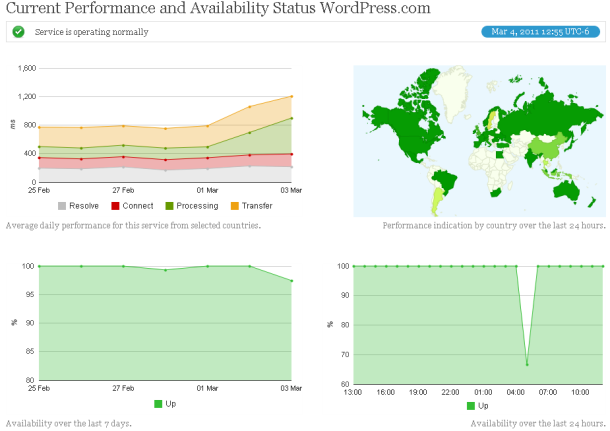This screenshot has width=610, height=431.
Task: Click the 66% dip point in 24-hour chart
Action: click(x=527, y=364)
